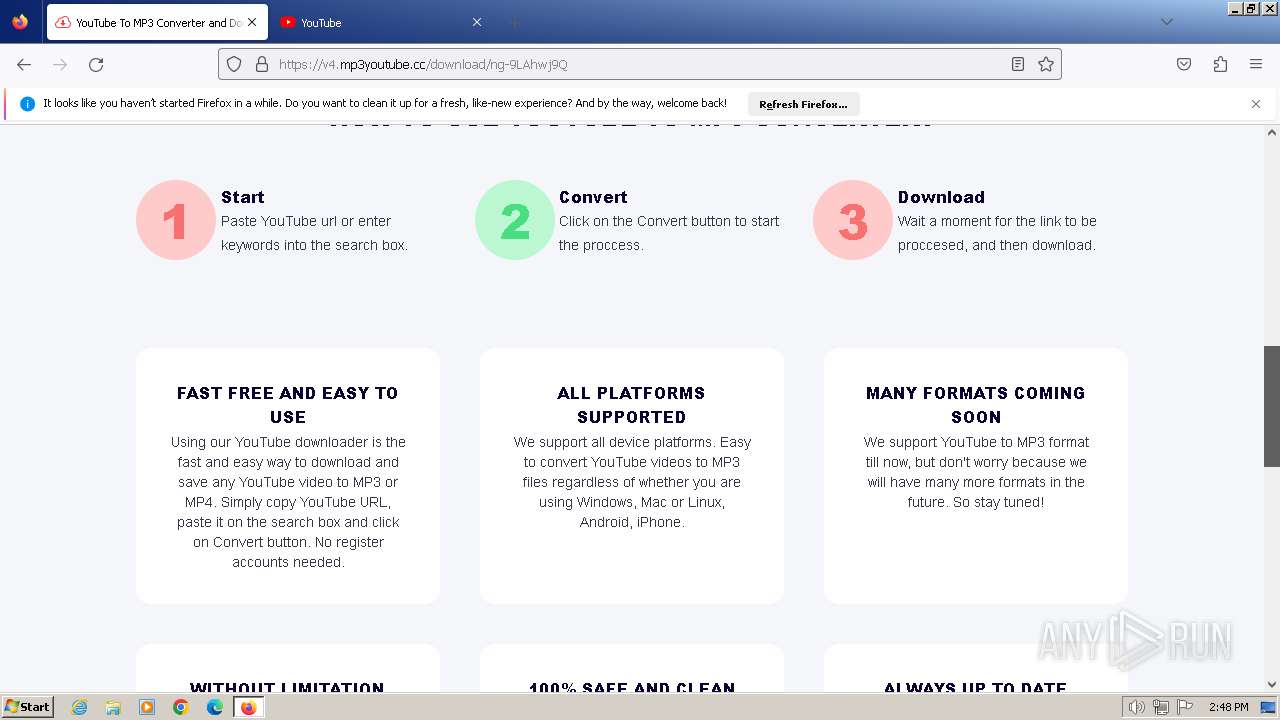Click the 100% SAFE AND CLEAN heading
This screenshot has height=720, width=1280.
click(632, 687)
